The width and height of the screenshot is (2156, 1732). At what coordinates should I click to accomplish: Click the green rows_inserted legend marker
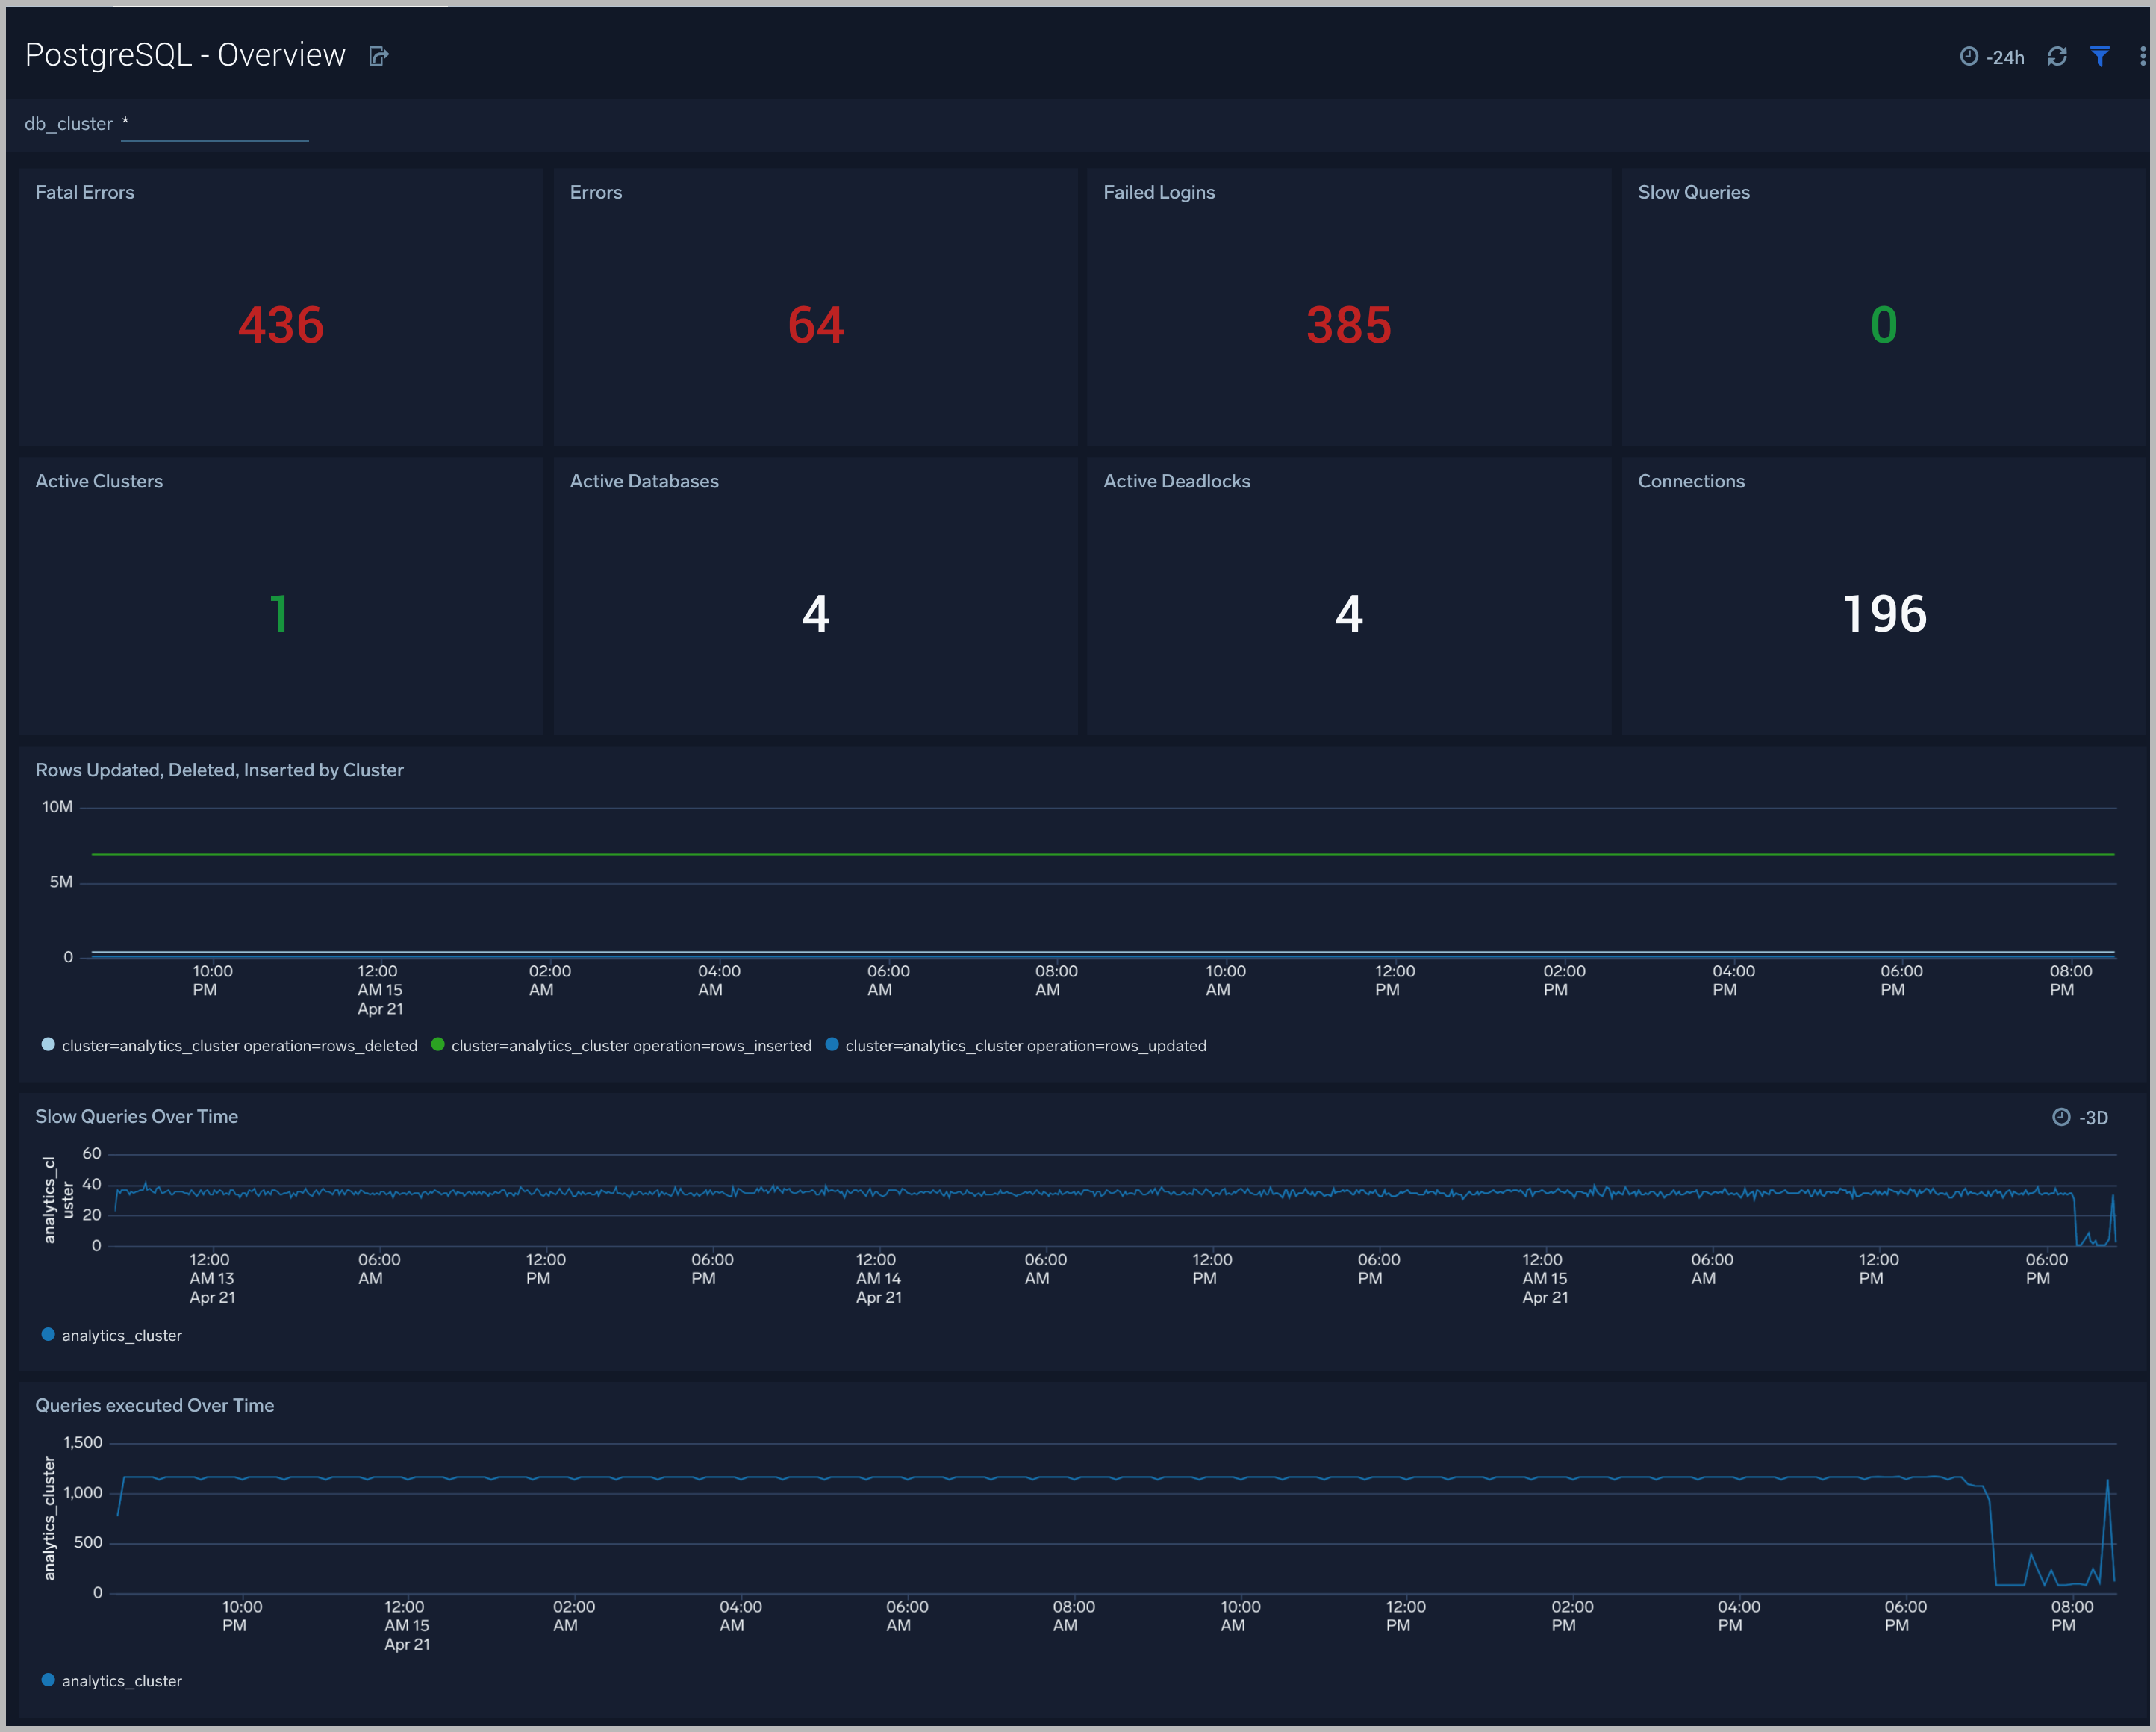pos(437,1045)
